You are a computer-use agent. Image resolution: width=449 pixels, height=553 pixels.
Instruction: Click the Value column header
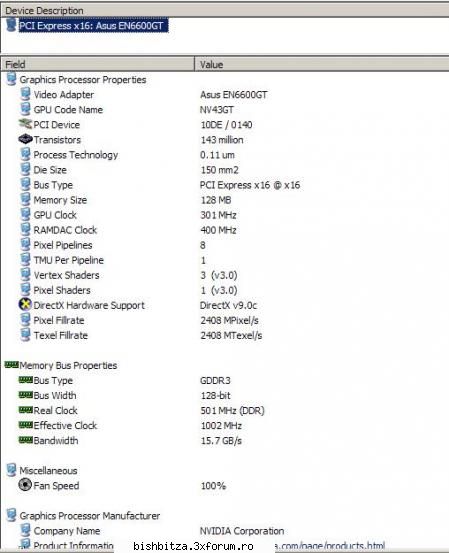coord(322,64)
